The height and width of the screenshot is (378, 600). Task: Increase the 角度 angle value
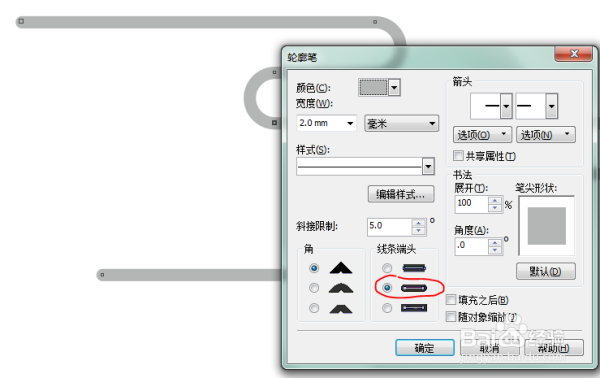(x=495, y=243)
